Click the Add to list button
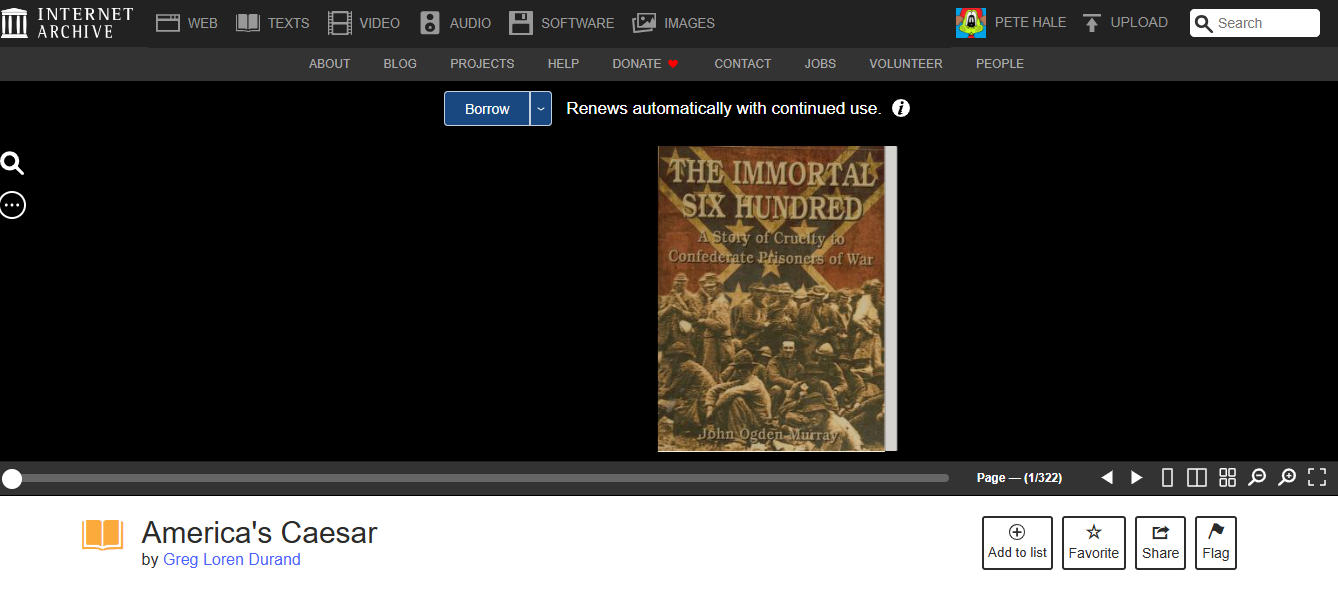The width and height of the screenshot is (1338, 590). click(1017, 543)
